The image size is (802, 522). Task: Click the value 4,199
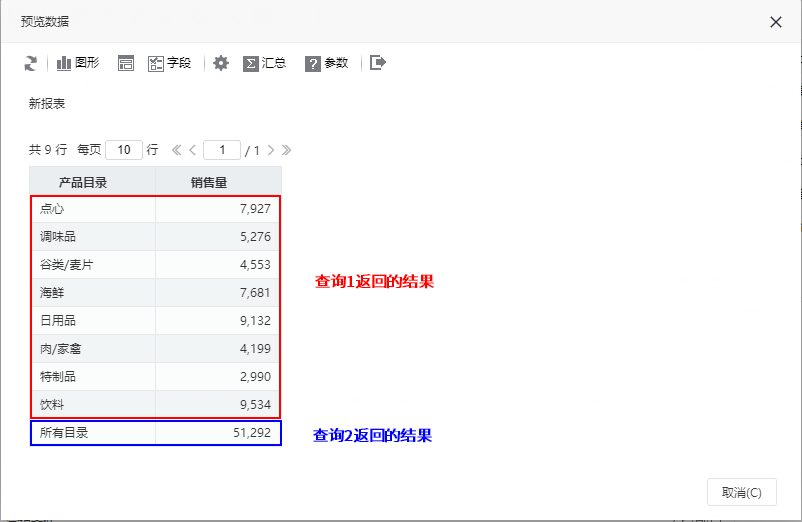click(x=255, y=349)
